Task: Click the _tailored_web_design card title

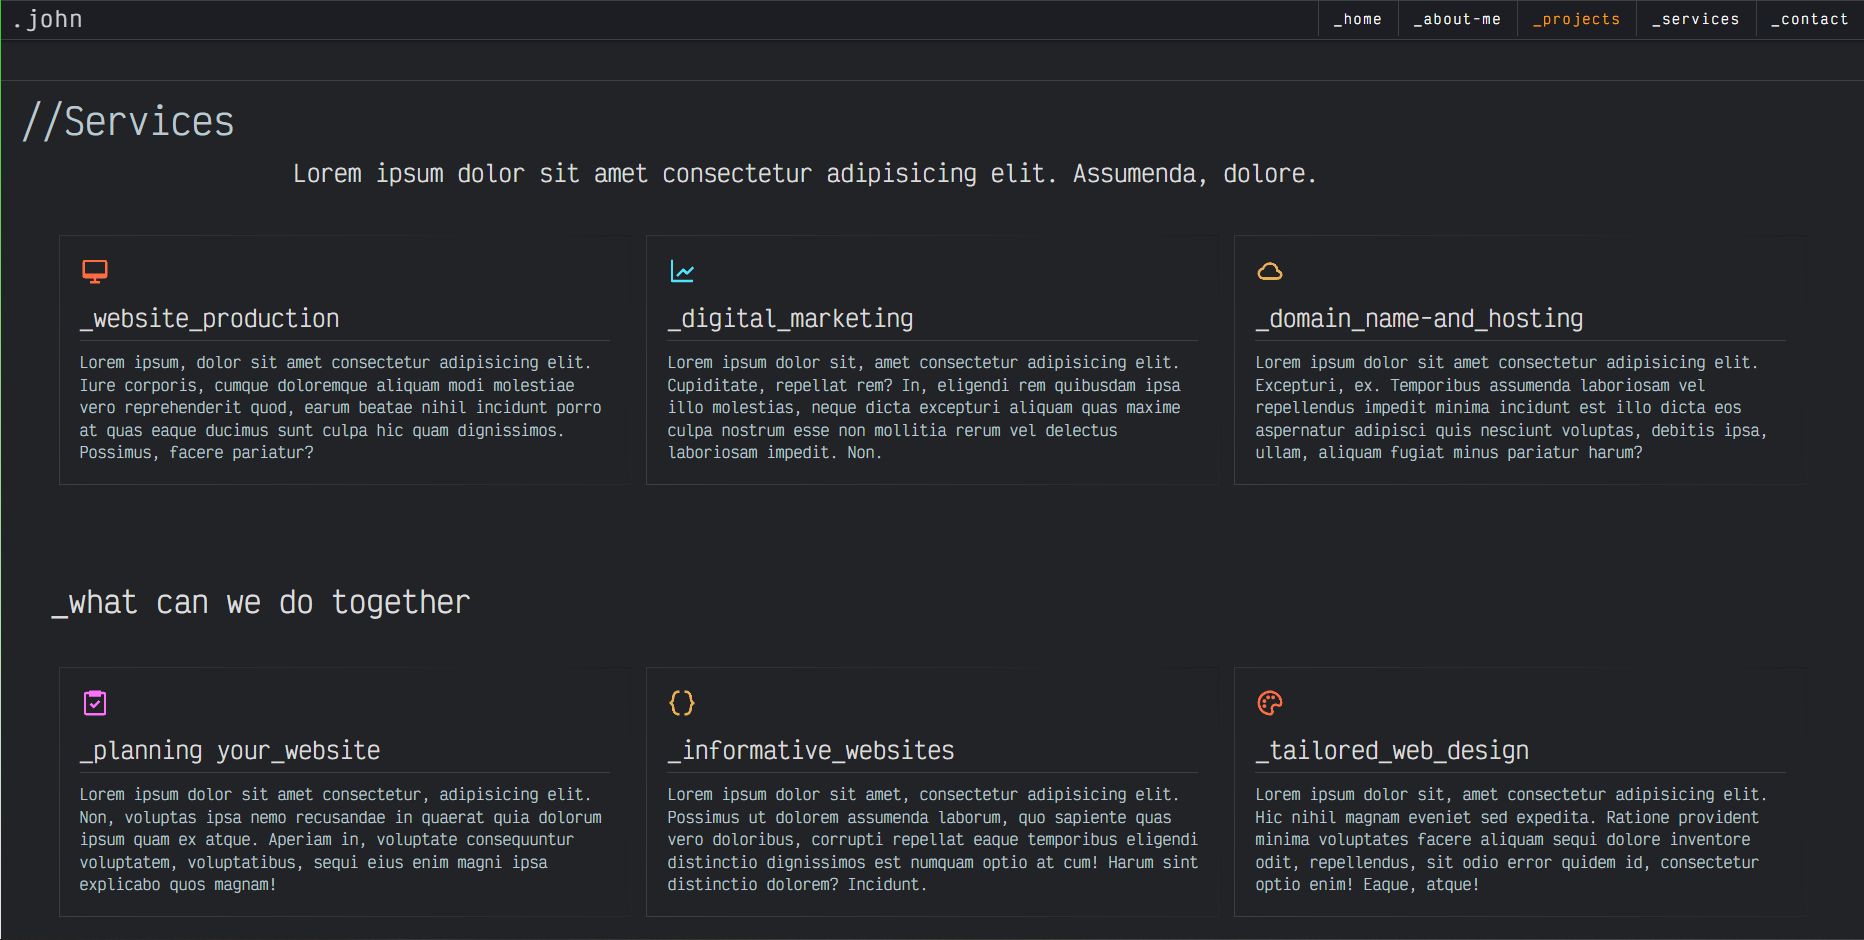Action: (x=1392, y=751)
